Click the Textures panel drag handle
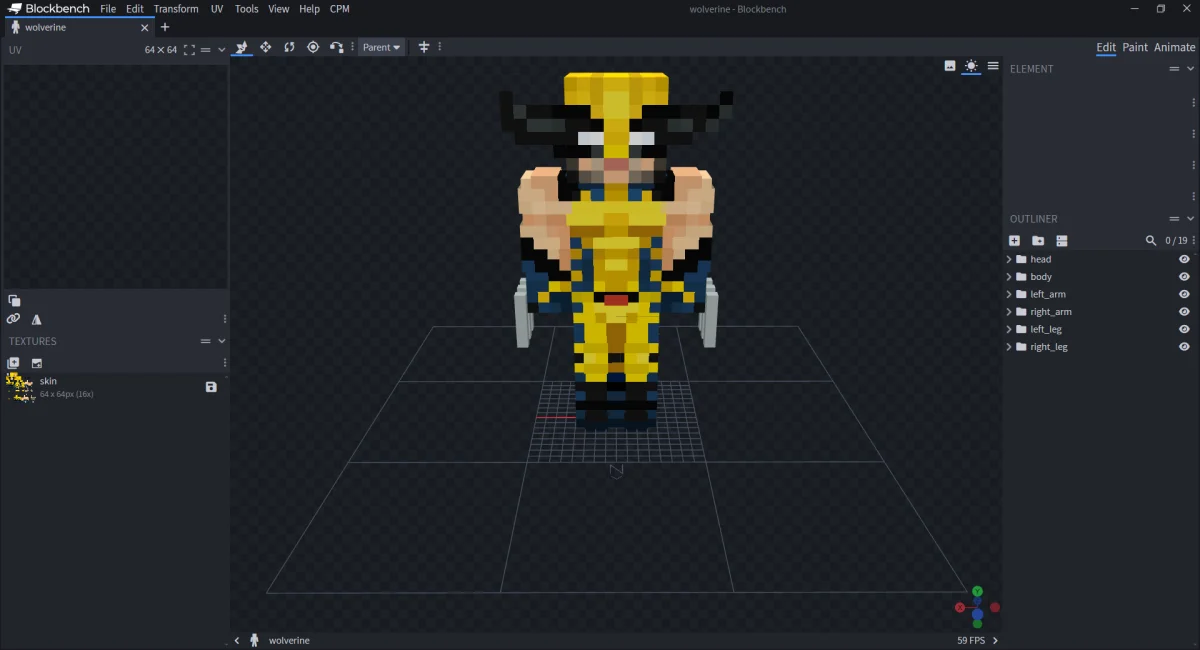The image size is (1200, 650). (205, 341)
